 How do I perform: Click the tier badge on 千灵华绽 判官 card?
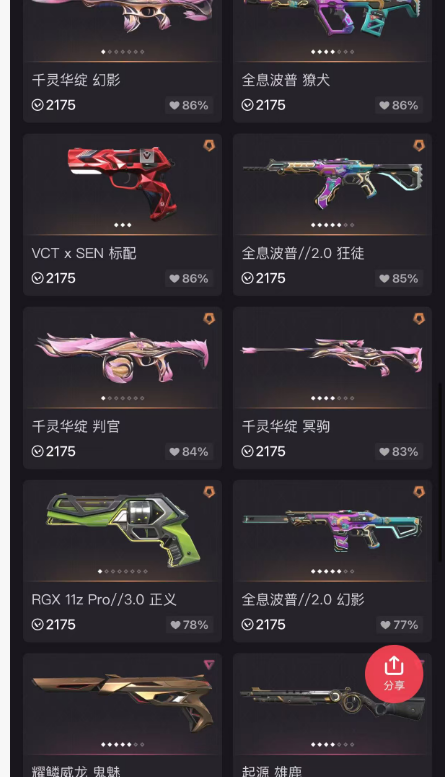coord(209,319)
